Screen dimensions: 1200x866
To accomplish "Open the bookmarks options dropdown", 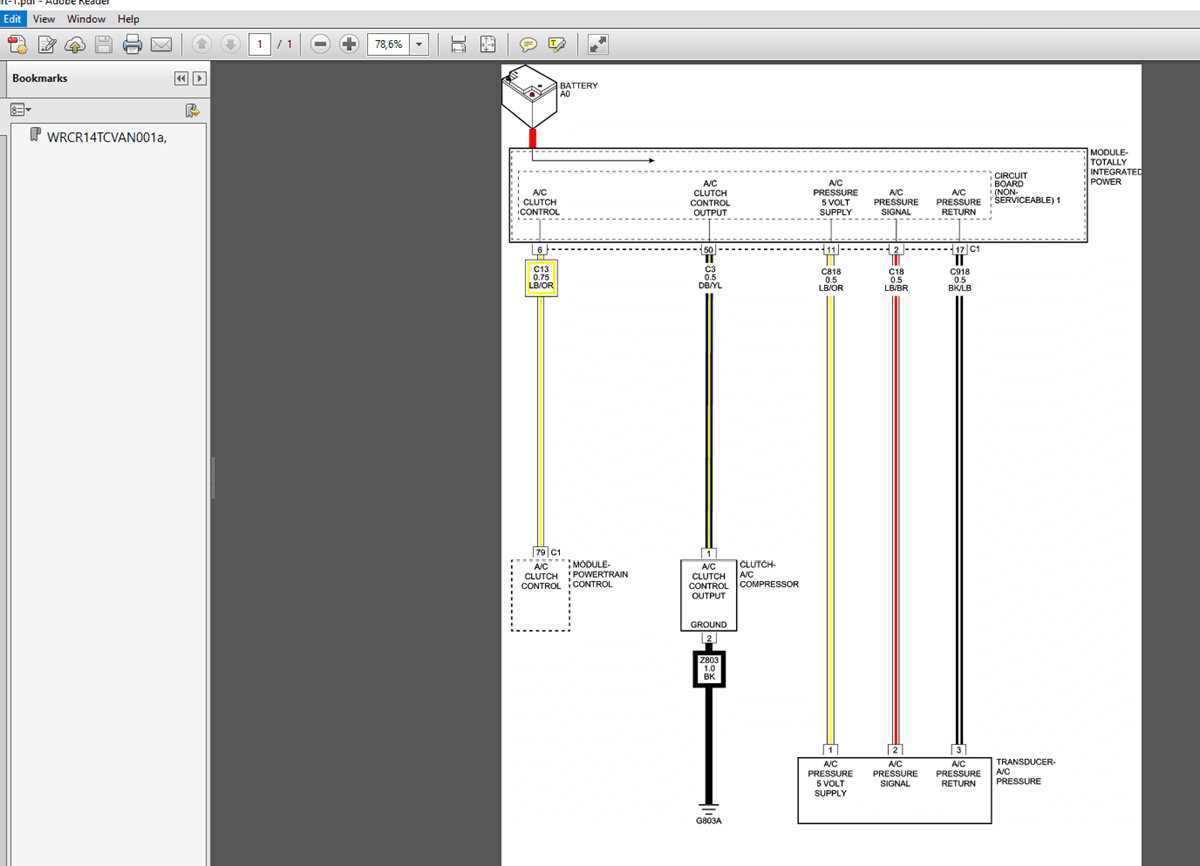I will (x=21, y=110).
